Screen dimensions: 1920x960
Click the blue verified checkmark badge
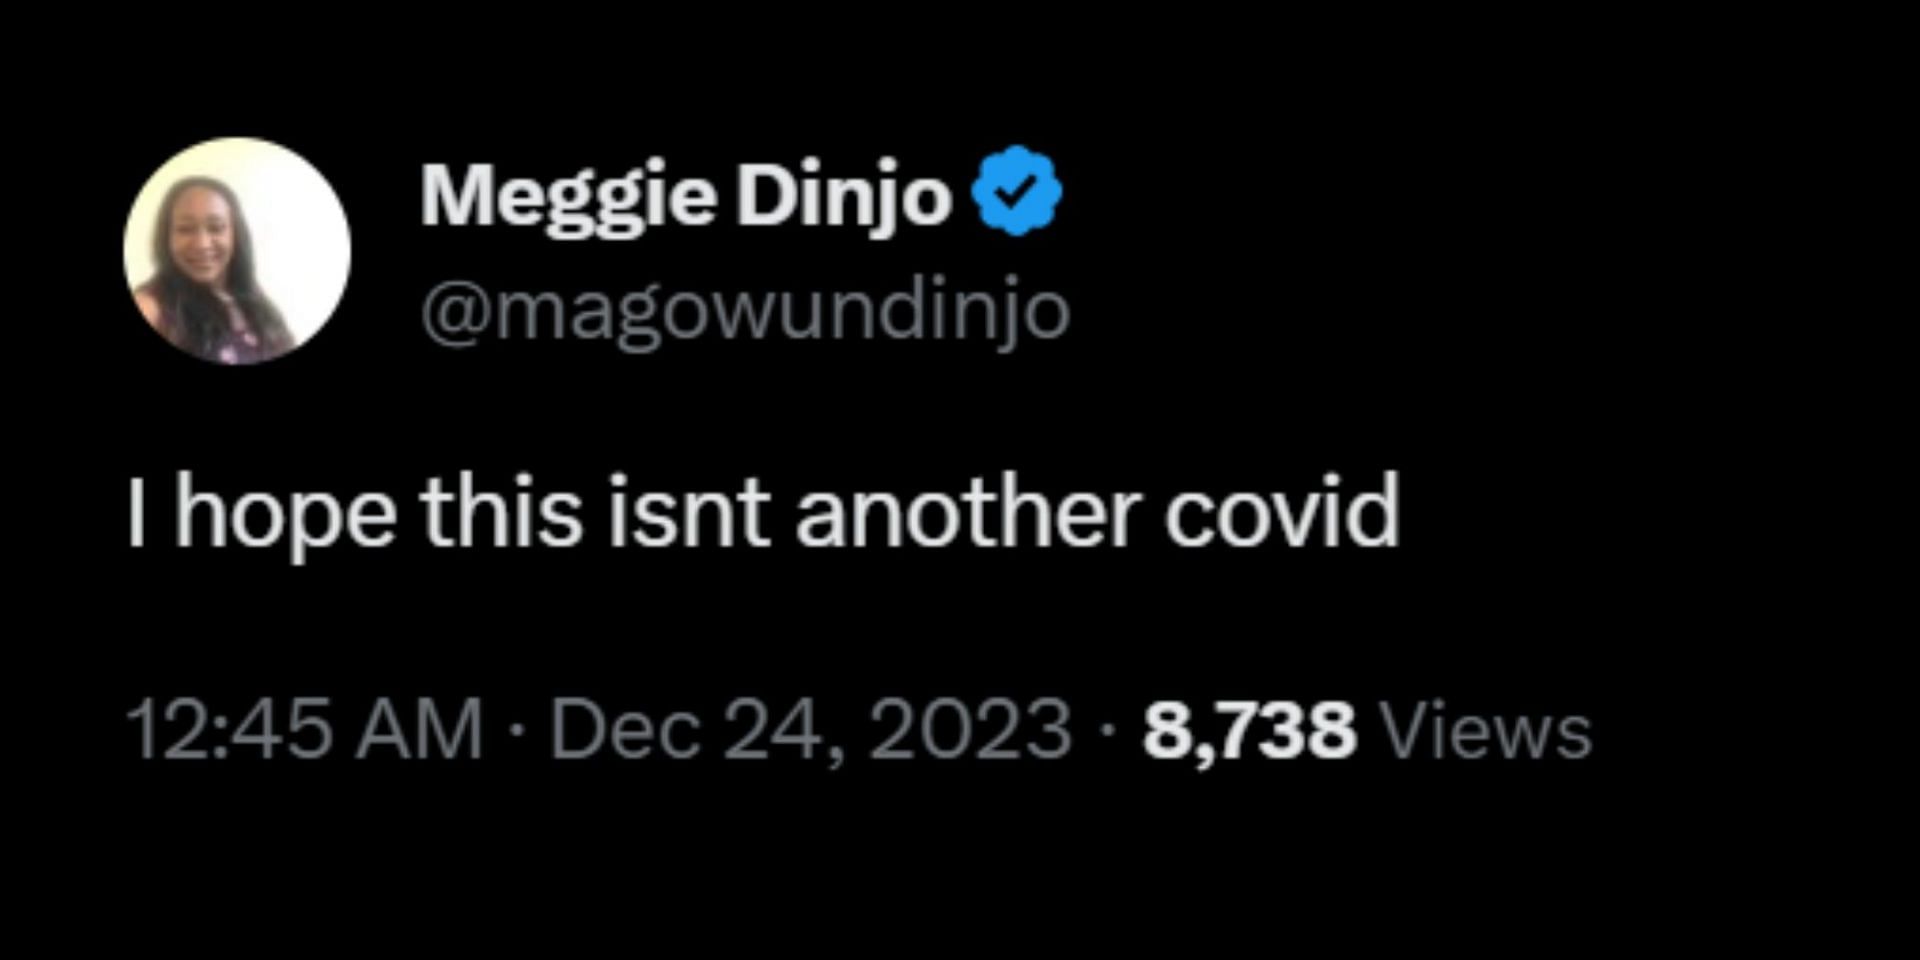pyautogui.click(x=1017, y=190)
